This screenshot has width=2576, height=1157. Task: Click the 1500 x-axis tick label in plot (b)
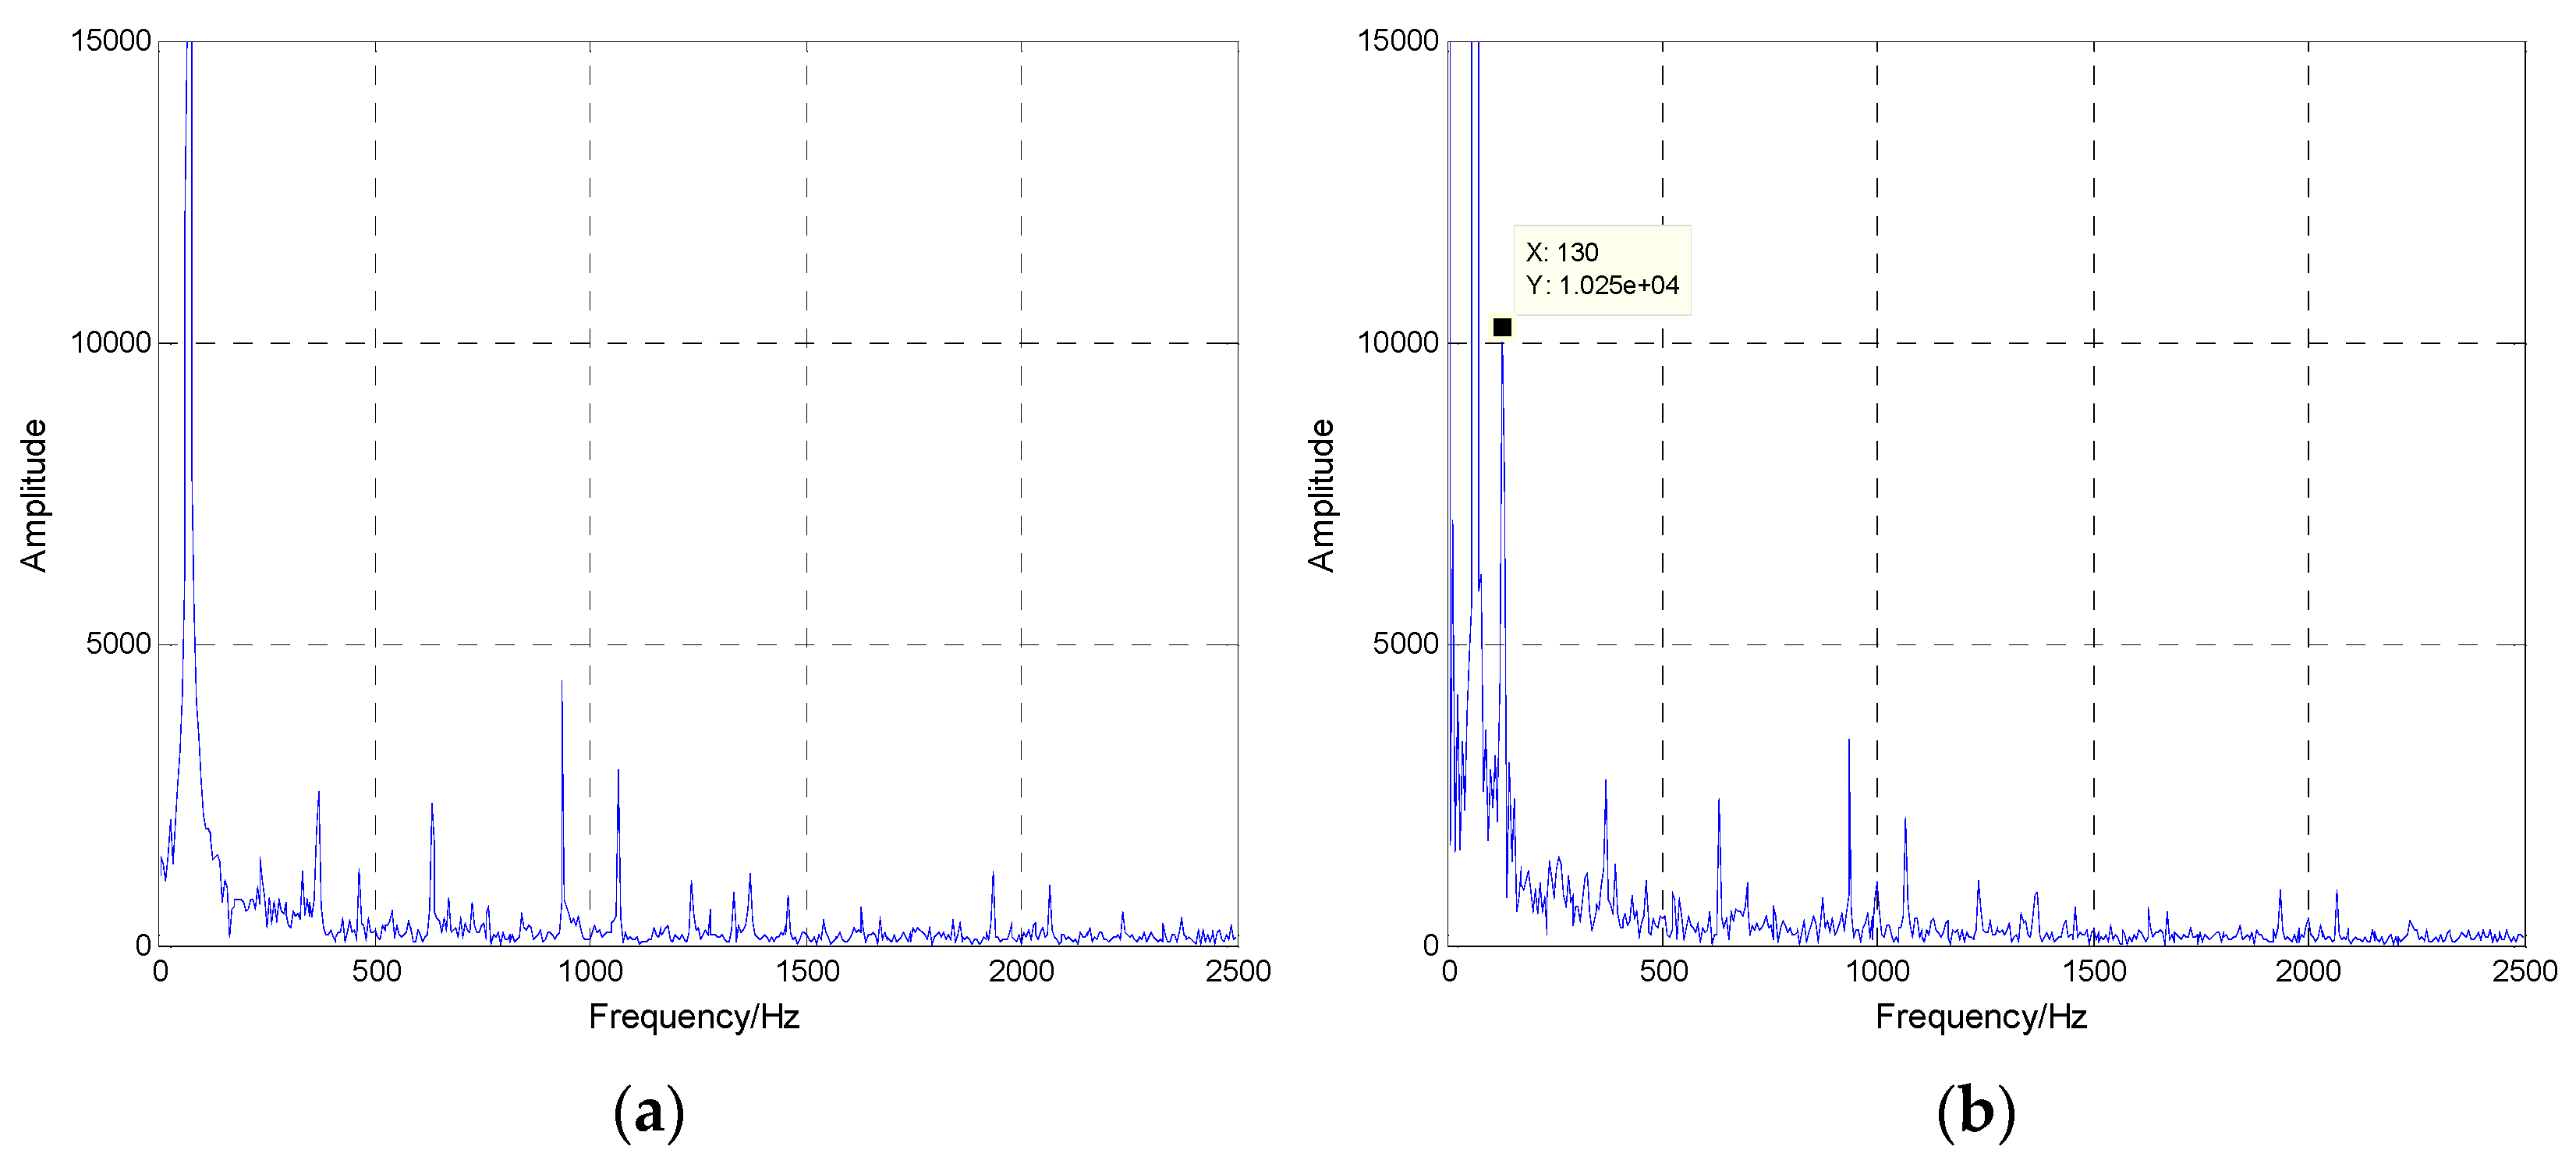(2094, 971)
